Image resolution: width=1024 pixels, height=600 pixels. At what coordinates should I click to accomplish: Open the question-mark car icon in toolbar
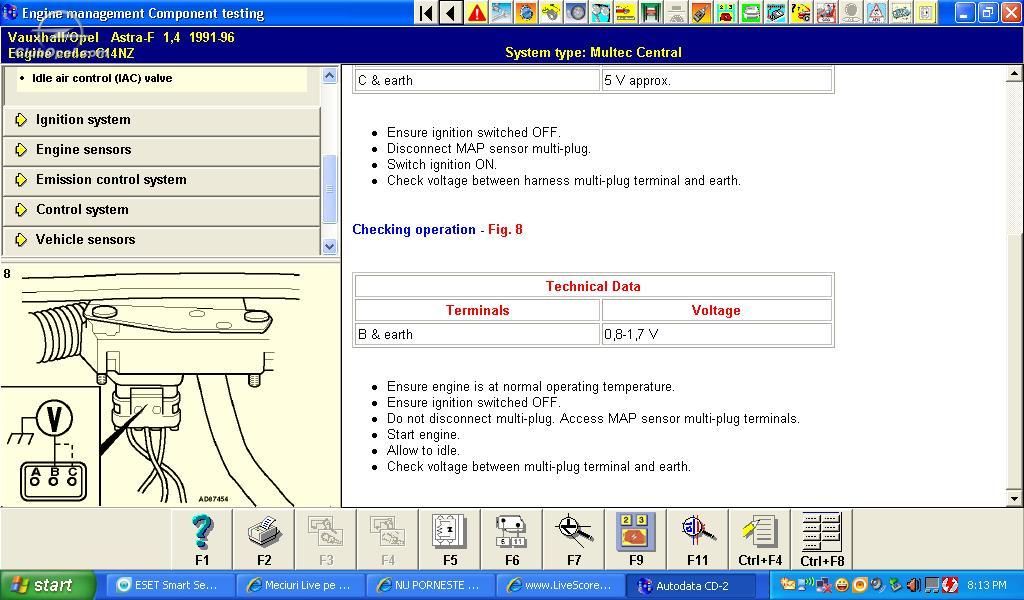(801, 12)
